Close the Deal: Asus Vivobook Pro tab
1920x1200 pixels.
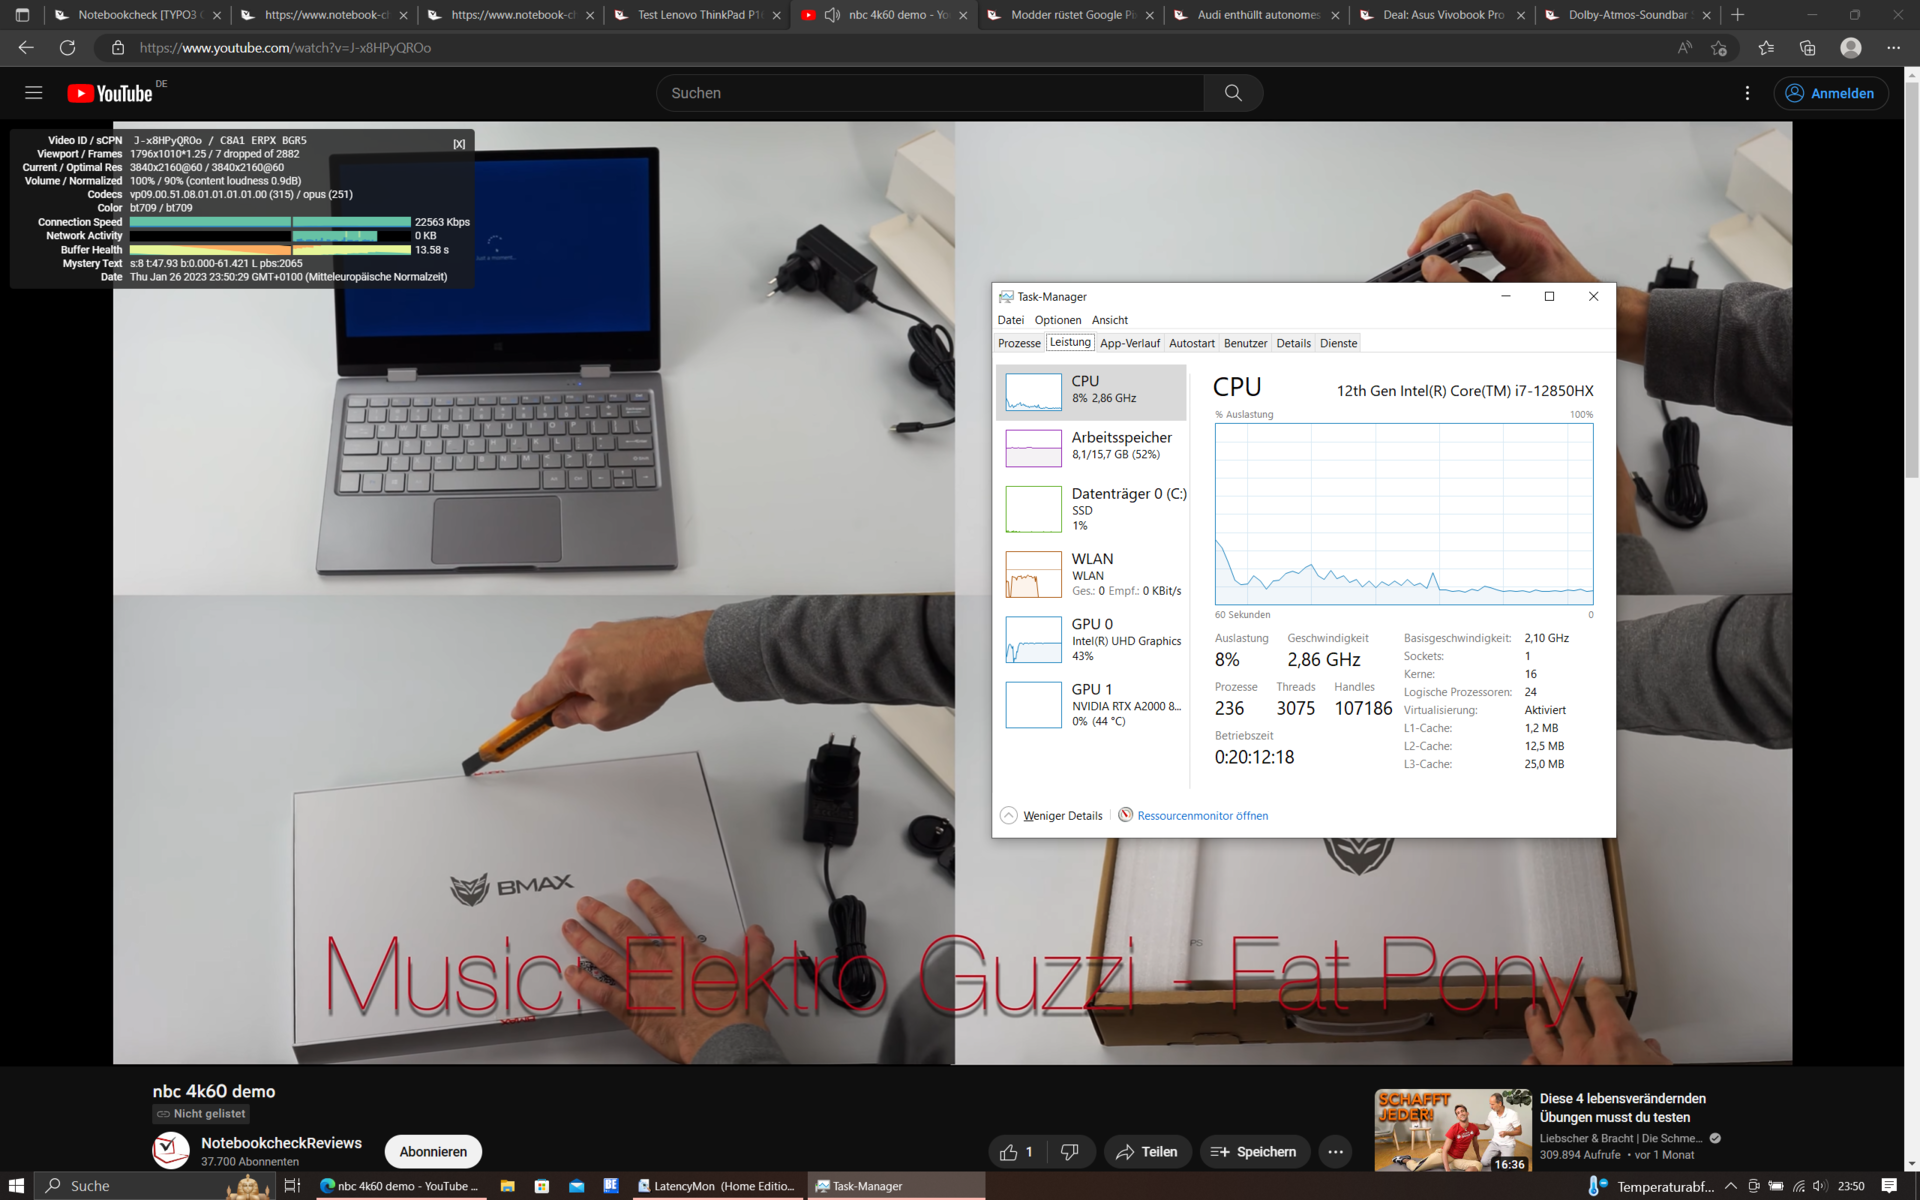click(1521, 15)
